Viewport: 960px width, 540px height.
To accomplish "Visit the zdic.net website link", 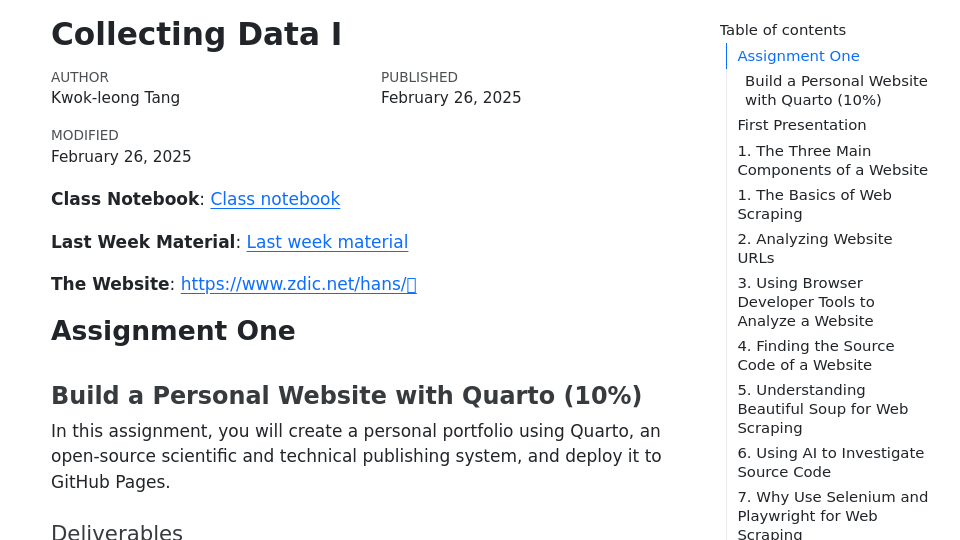I will coord(298,284).
